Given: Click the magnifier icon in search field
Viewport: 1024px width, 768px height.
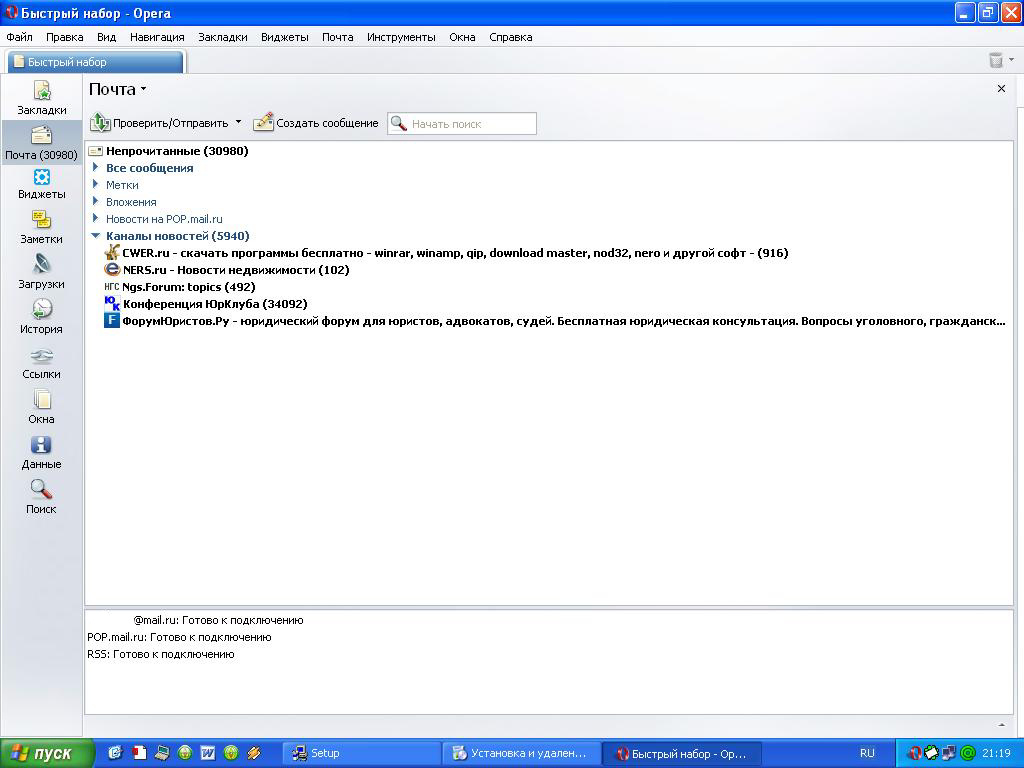Looking at the screenshot, I should 398,123.
